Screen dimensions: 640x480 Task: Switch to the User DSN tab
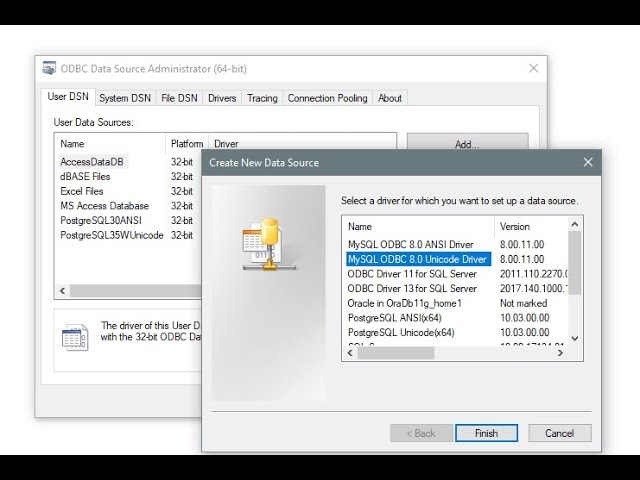tap(68, 97)
